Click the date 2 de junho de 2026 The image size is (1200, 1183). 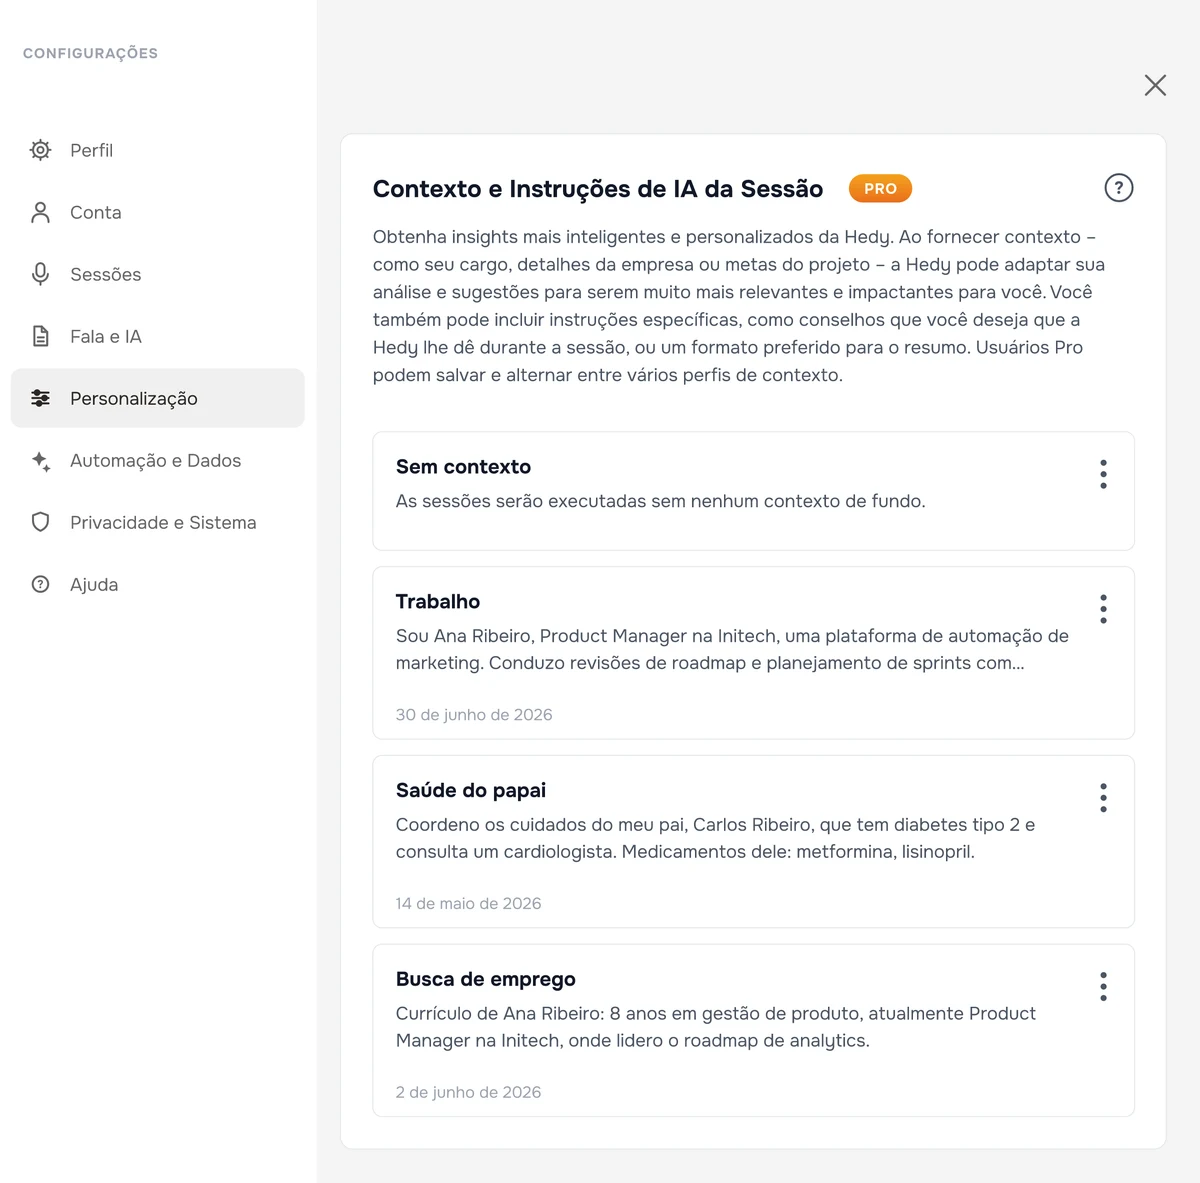click(x=468, y=1093)
